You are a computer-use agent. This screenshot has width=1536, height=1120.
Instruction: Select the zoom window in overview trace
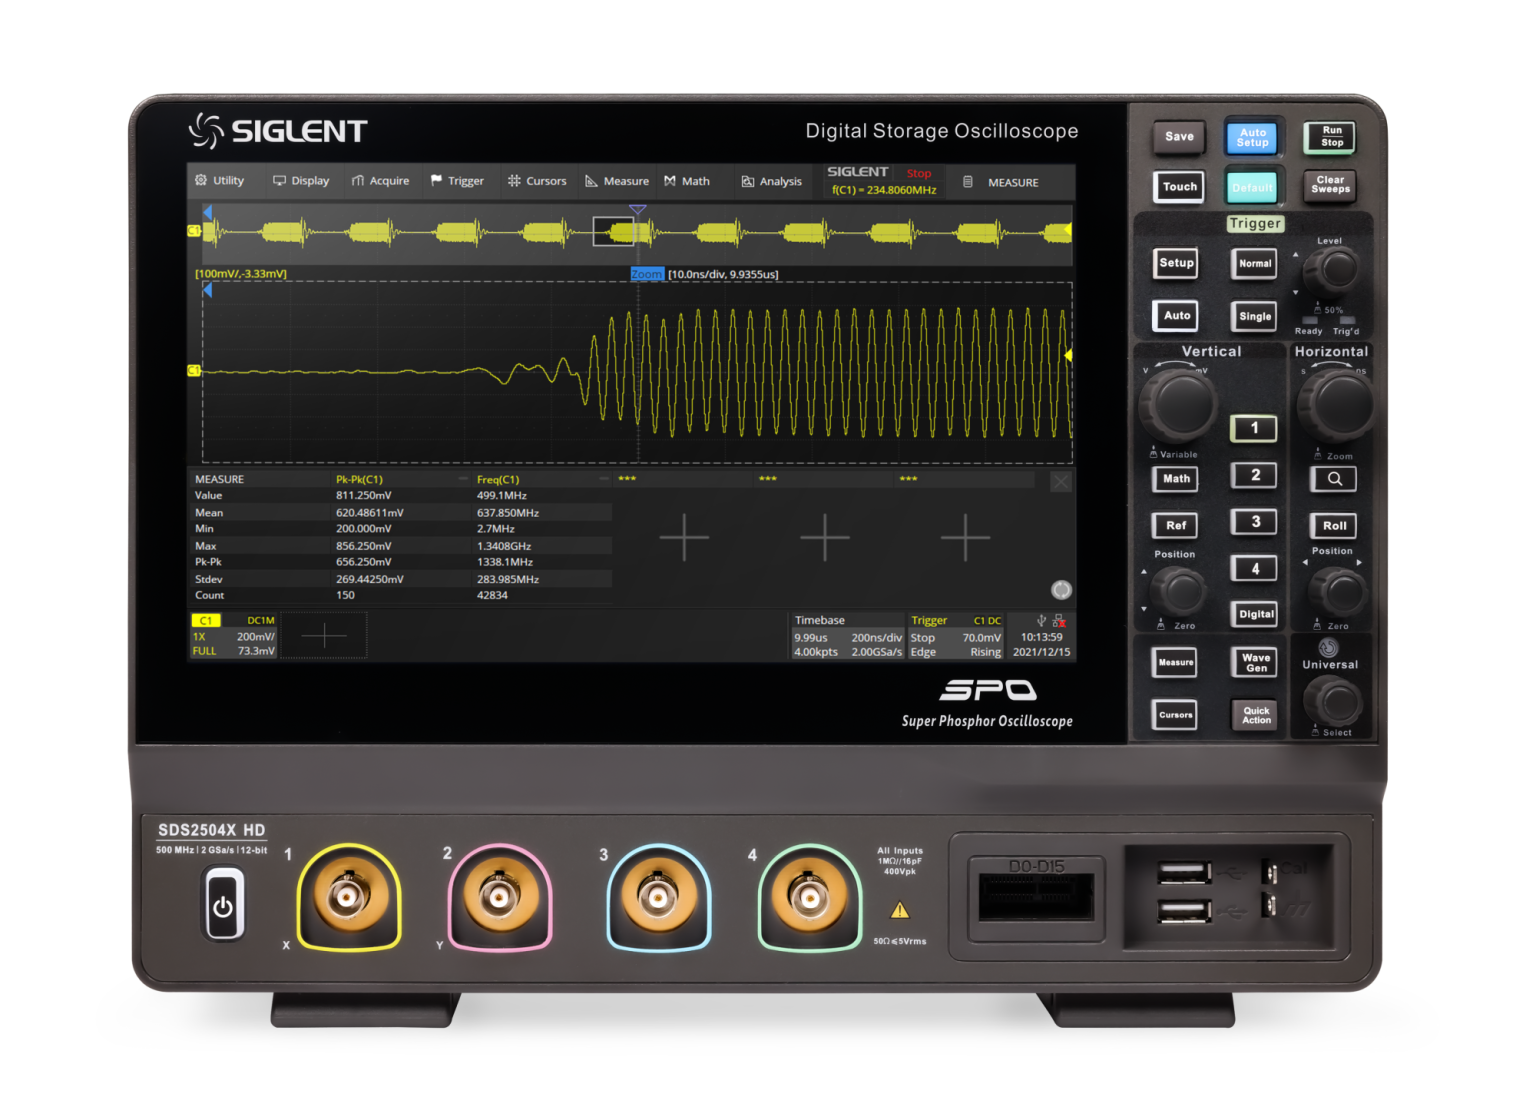click(613, 232)
